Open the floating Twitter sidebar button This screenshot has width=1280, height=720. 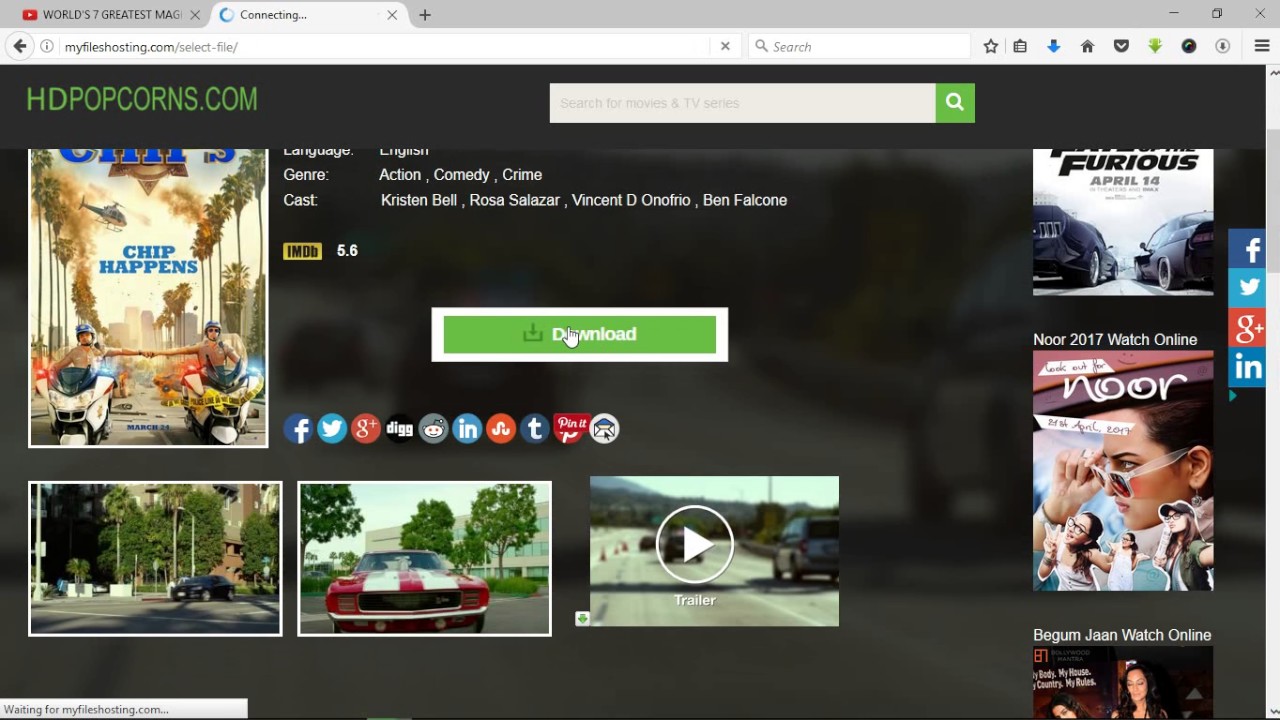coord(1247,288)
